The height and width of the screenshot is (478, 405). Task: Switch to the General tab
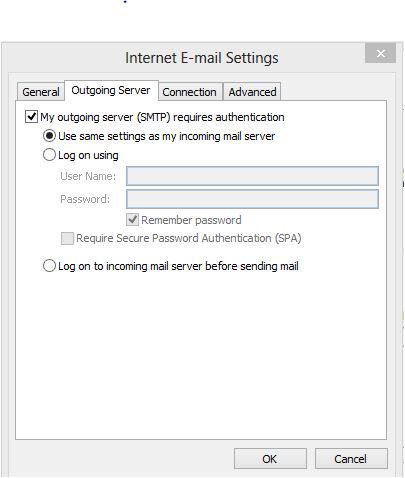[x=41, y=92]
